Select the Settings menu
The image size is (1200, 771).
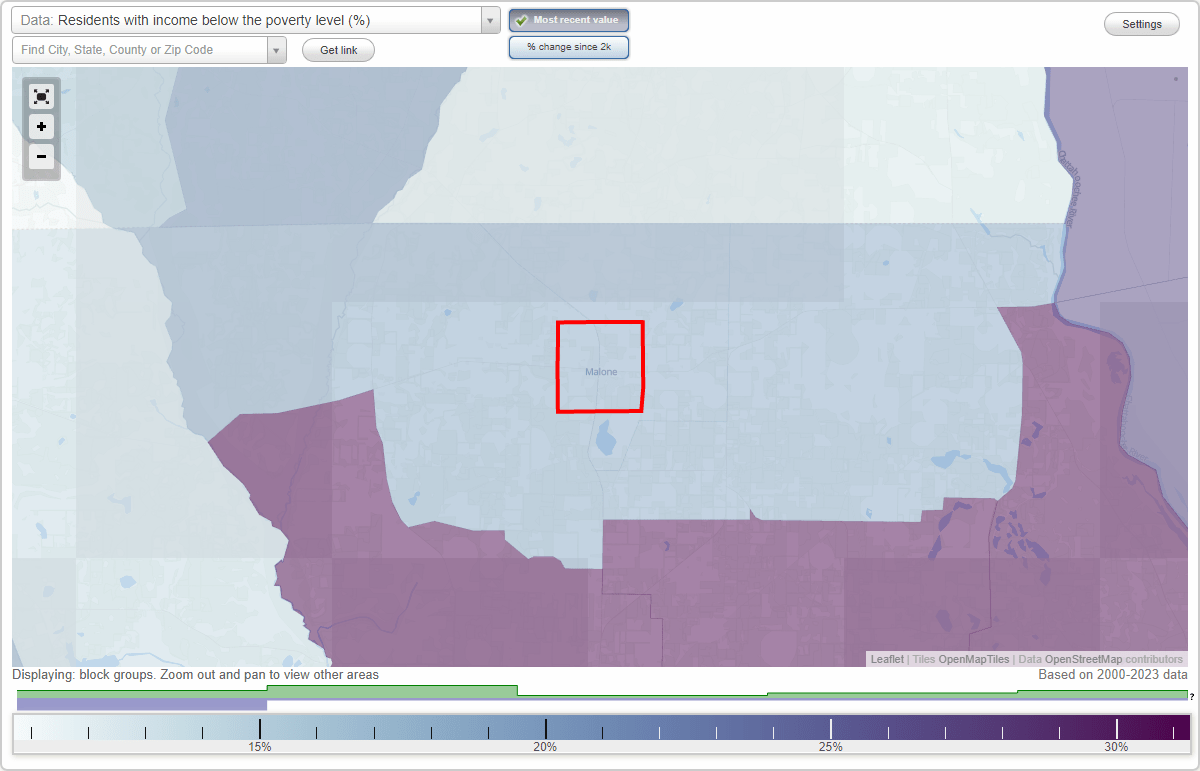pyautogui.click(x=1141, y=23)
